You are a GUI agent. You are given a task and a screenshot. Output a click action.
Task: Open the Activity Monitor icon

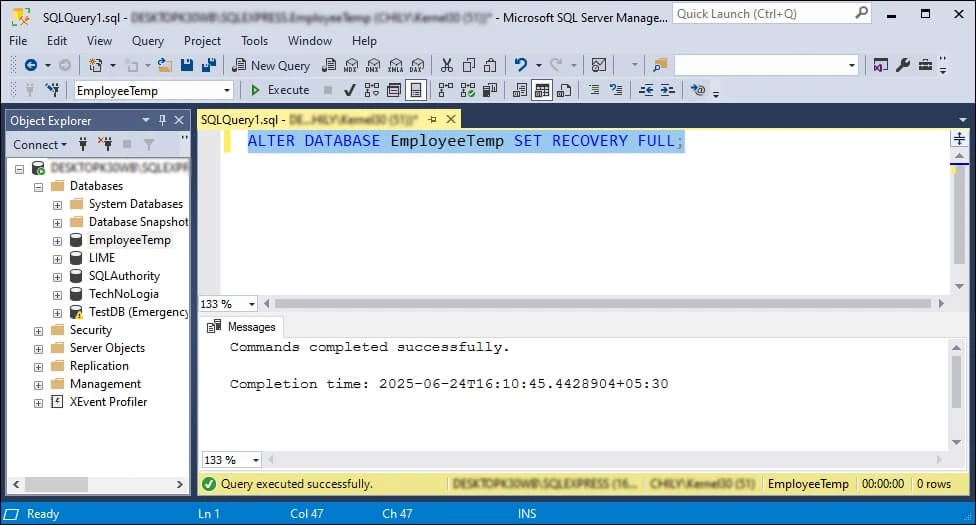tap(599, 65)
